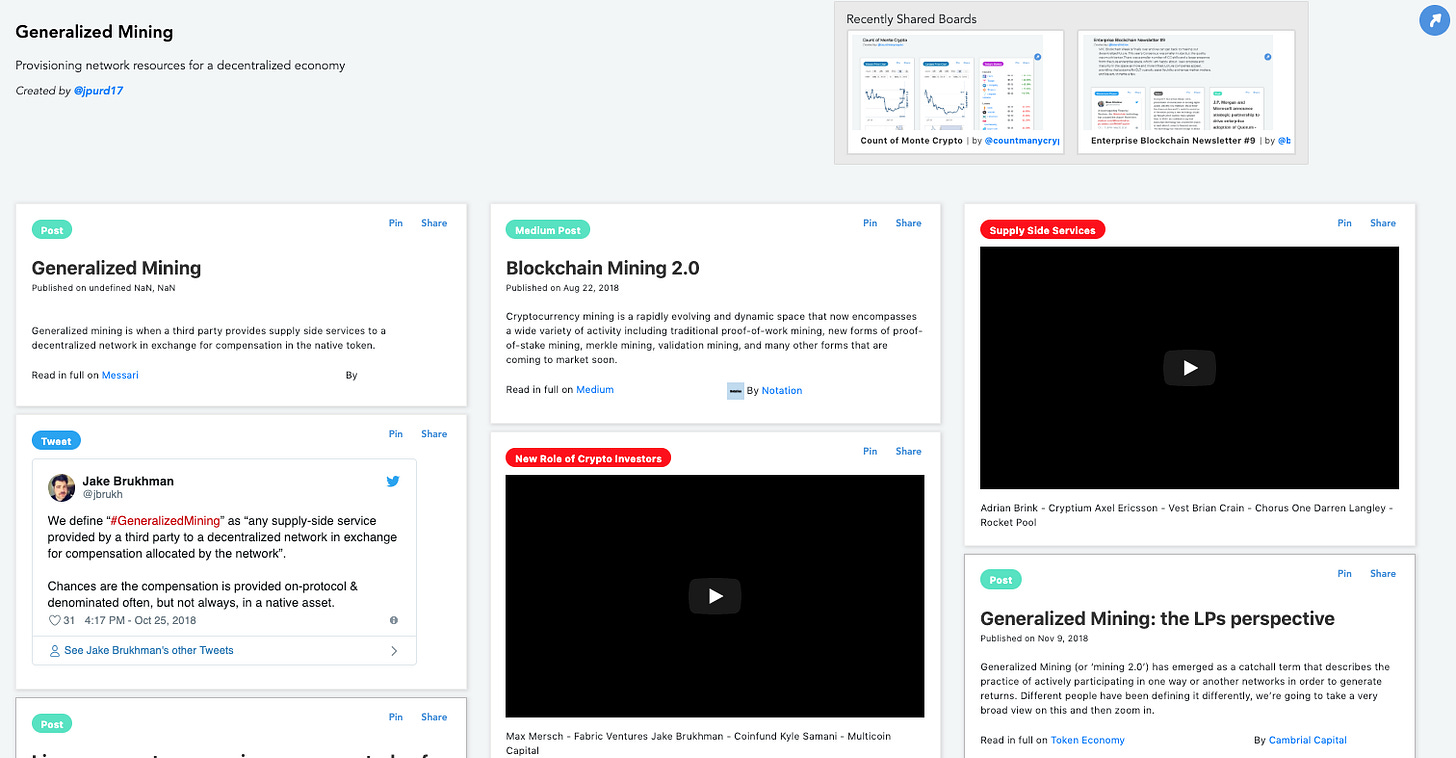Play the New Role of Crypto Investors video
The image size is (1456, 758).
(715, 596)
